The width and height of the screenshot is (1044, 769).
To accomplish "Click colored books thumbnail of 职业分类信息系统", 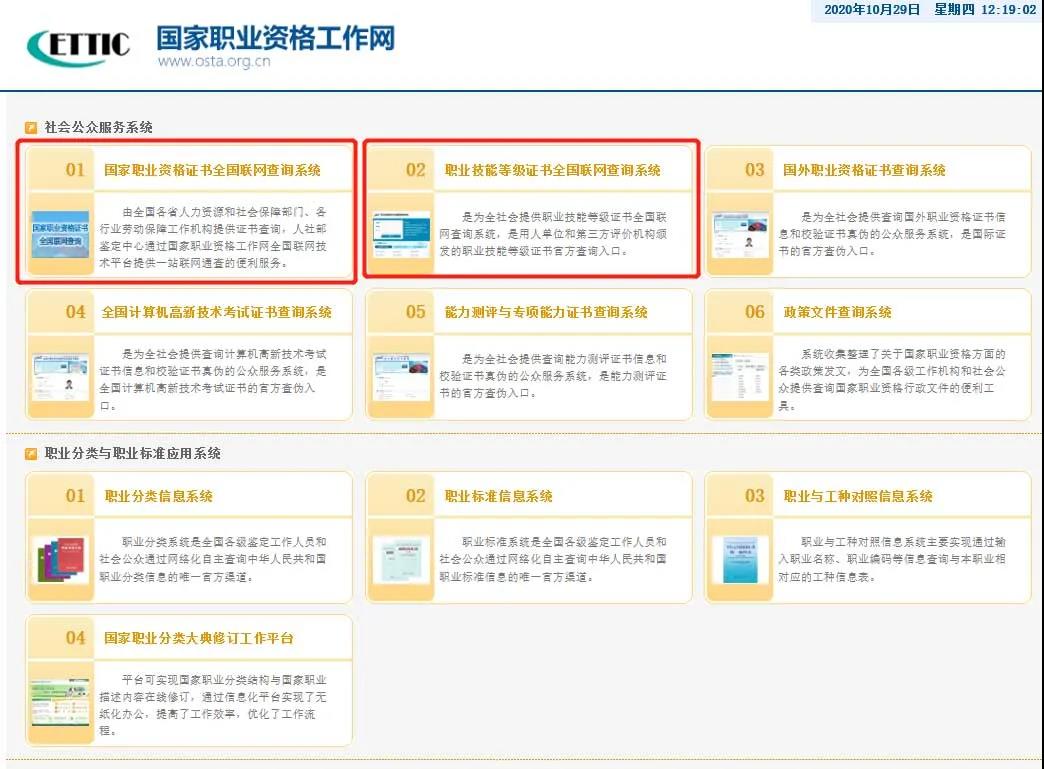I will point(60,560).
